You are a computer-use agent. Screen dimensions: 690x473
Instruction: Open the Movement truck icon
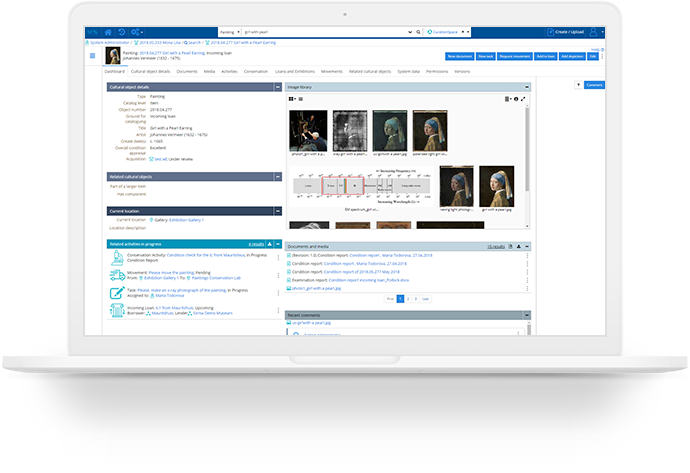pos(117,275)
